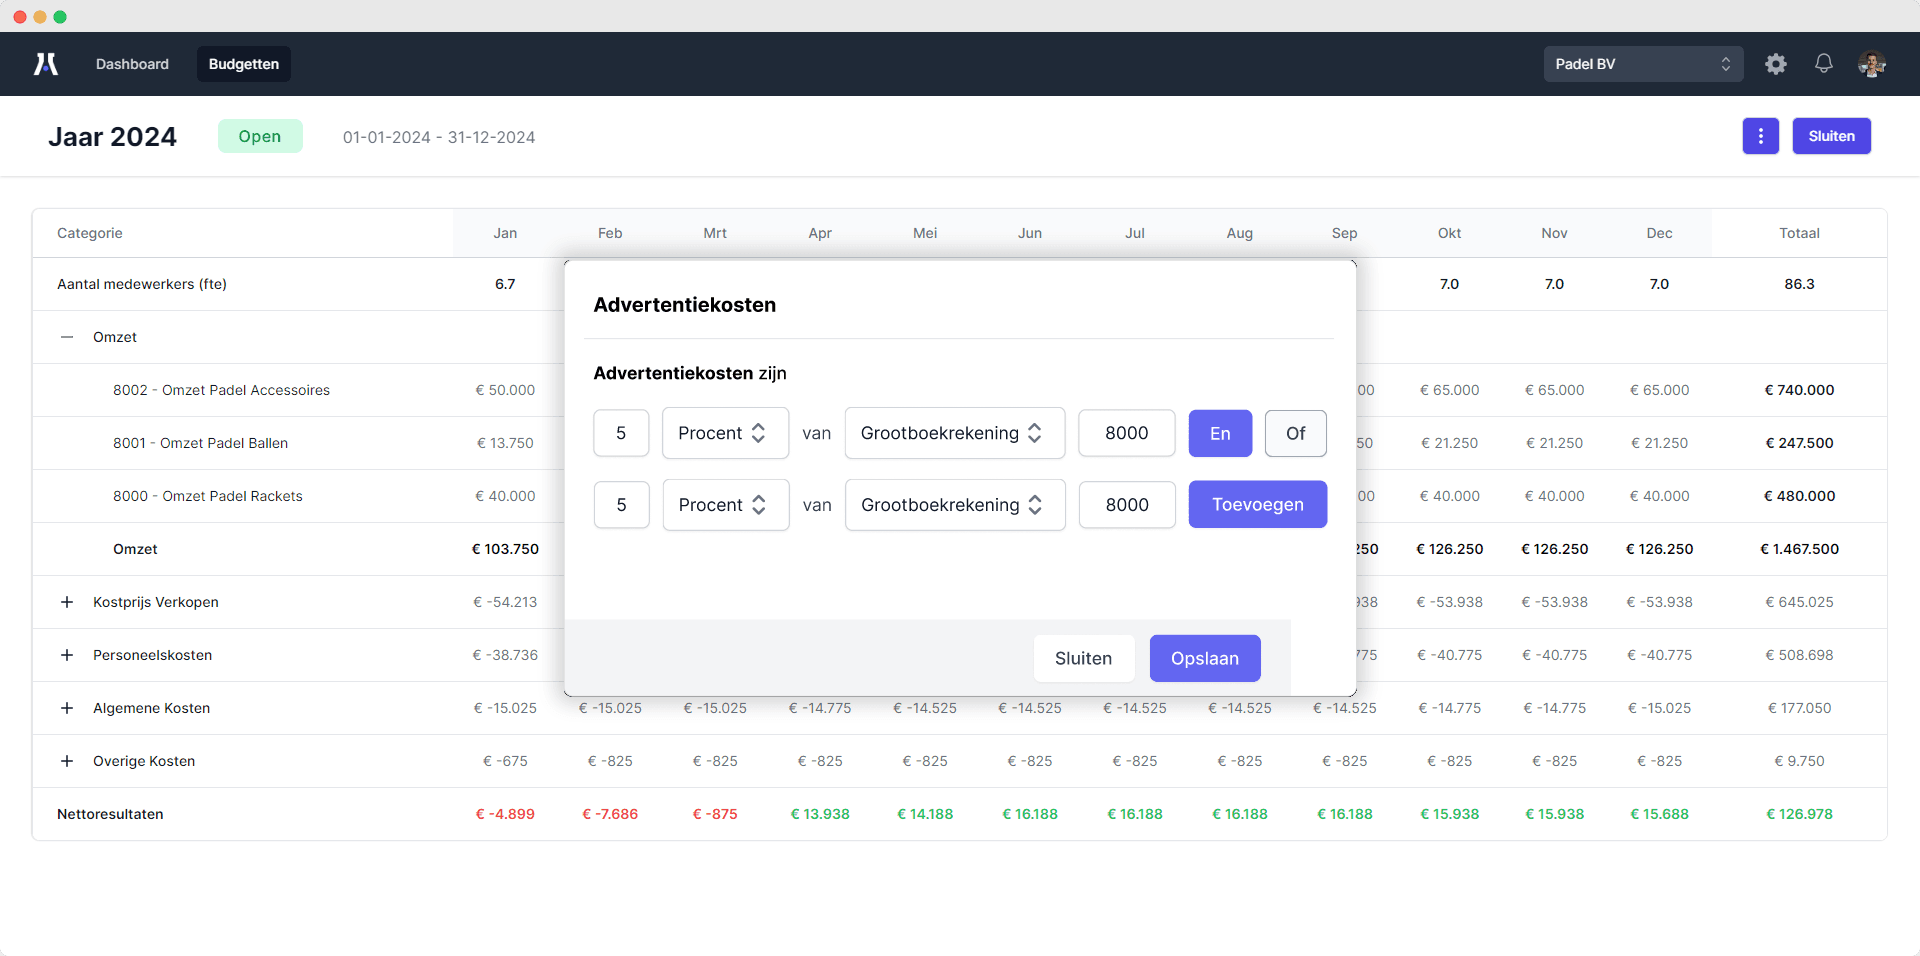Open the settings gear icon
The width and height of the screenshot is (1920, 956).
tap(1775, 64)
